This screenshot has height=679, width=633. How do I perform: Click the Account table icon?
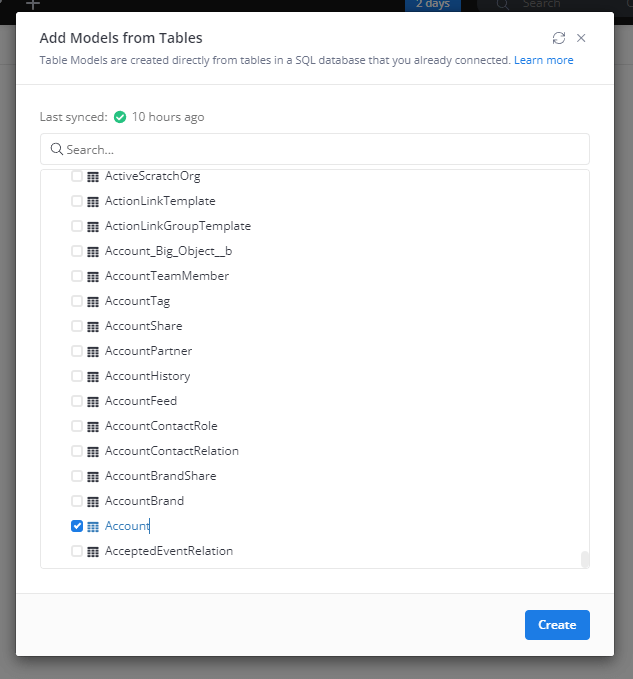click(93, 526)
